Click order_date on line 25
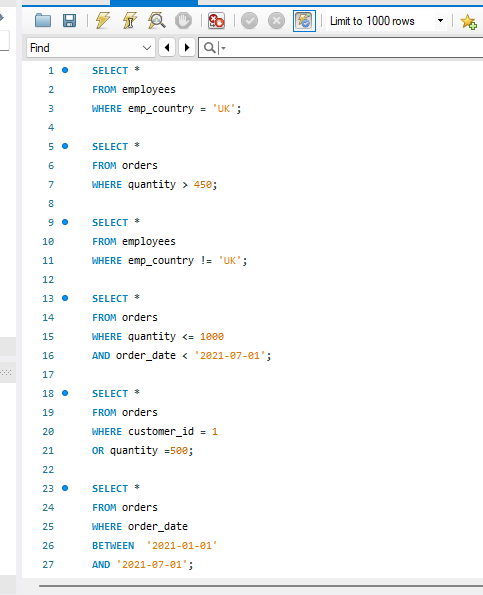Viewport: 483px width, 595px height. 158,526
